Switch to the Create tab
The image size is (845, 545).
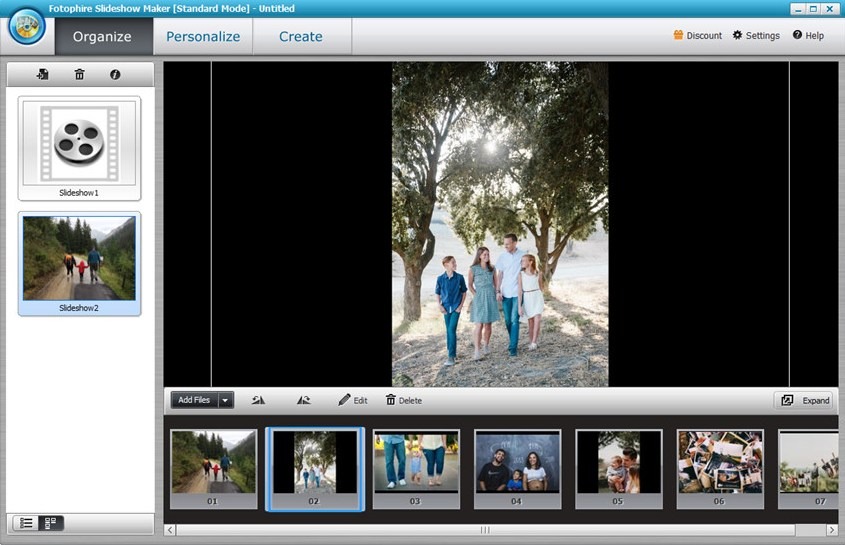[x=301, y=36]
